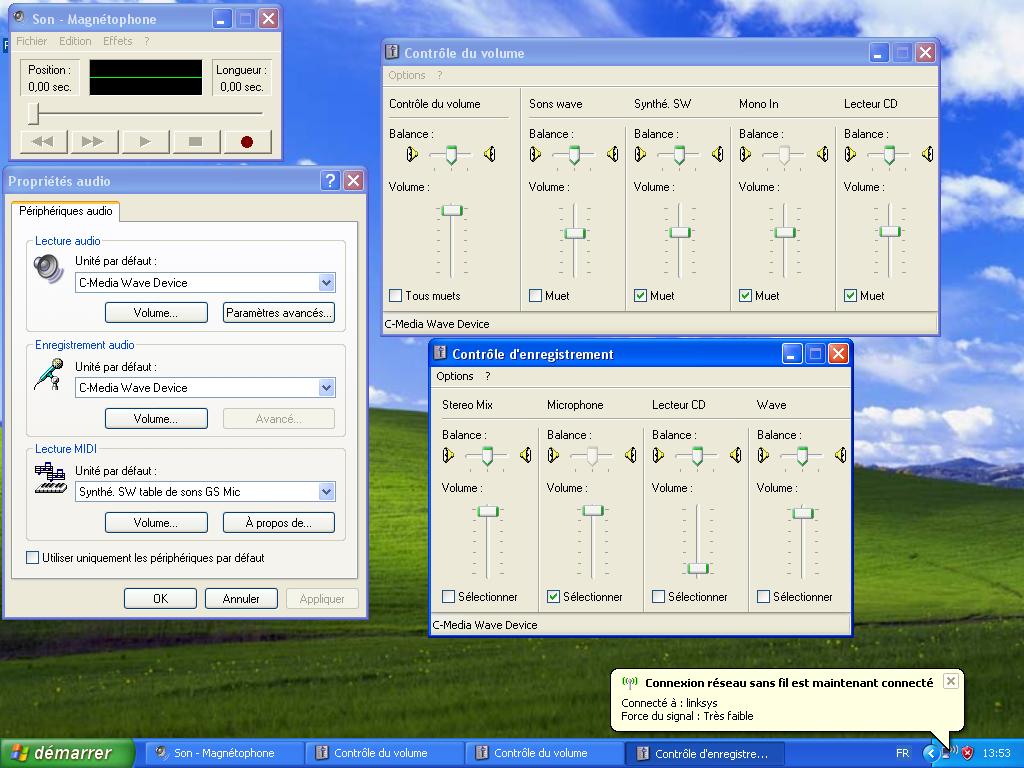The height and width of the screenshot is (768, 1024).
Task: Click the play button in Magnétophone
Action: pyautogui.click(x=145, y=142)
